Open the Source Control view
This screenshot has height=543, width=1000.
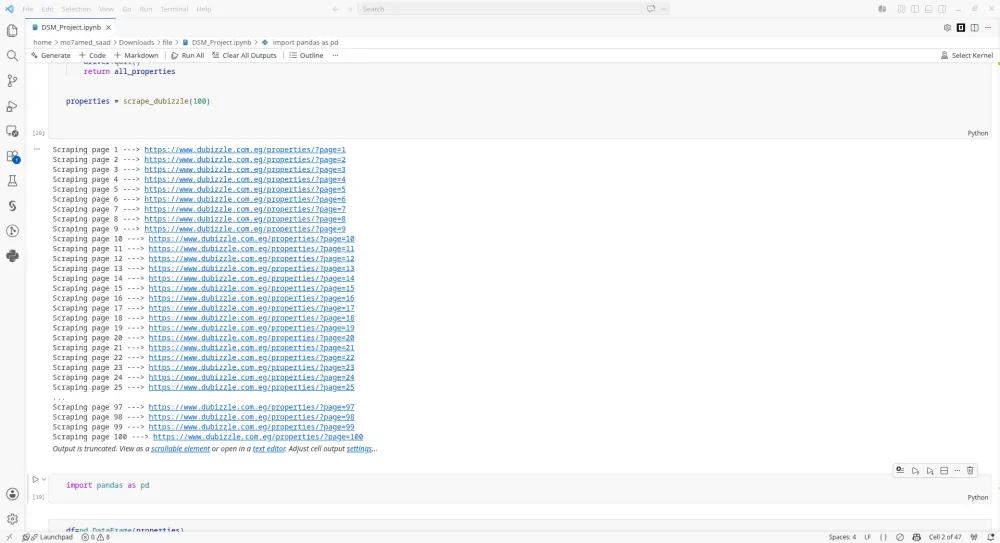point(12,81)
